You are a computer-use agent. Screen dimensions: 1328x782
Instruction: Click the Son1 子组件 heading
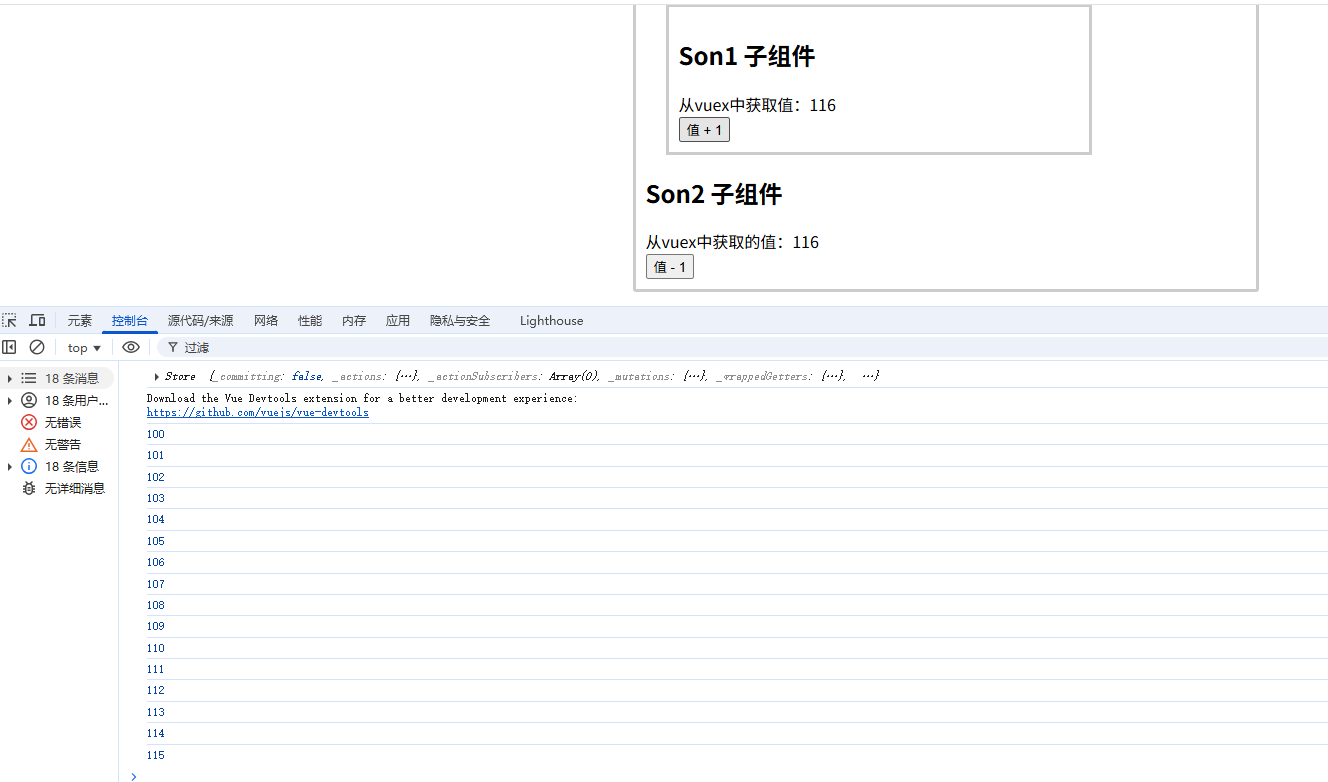[x=747, y=56]
